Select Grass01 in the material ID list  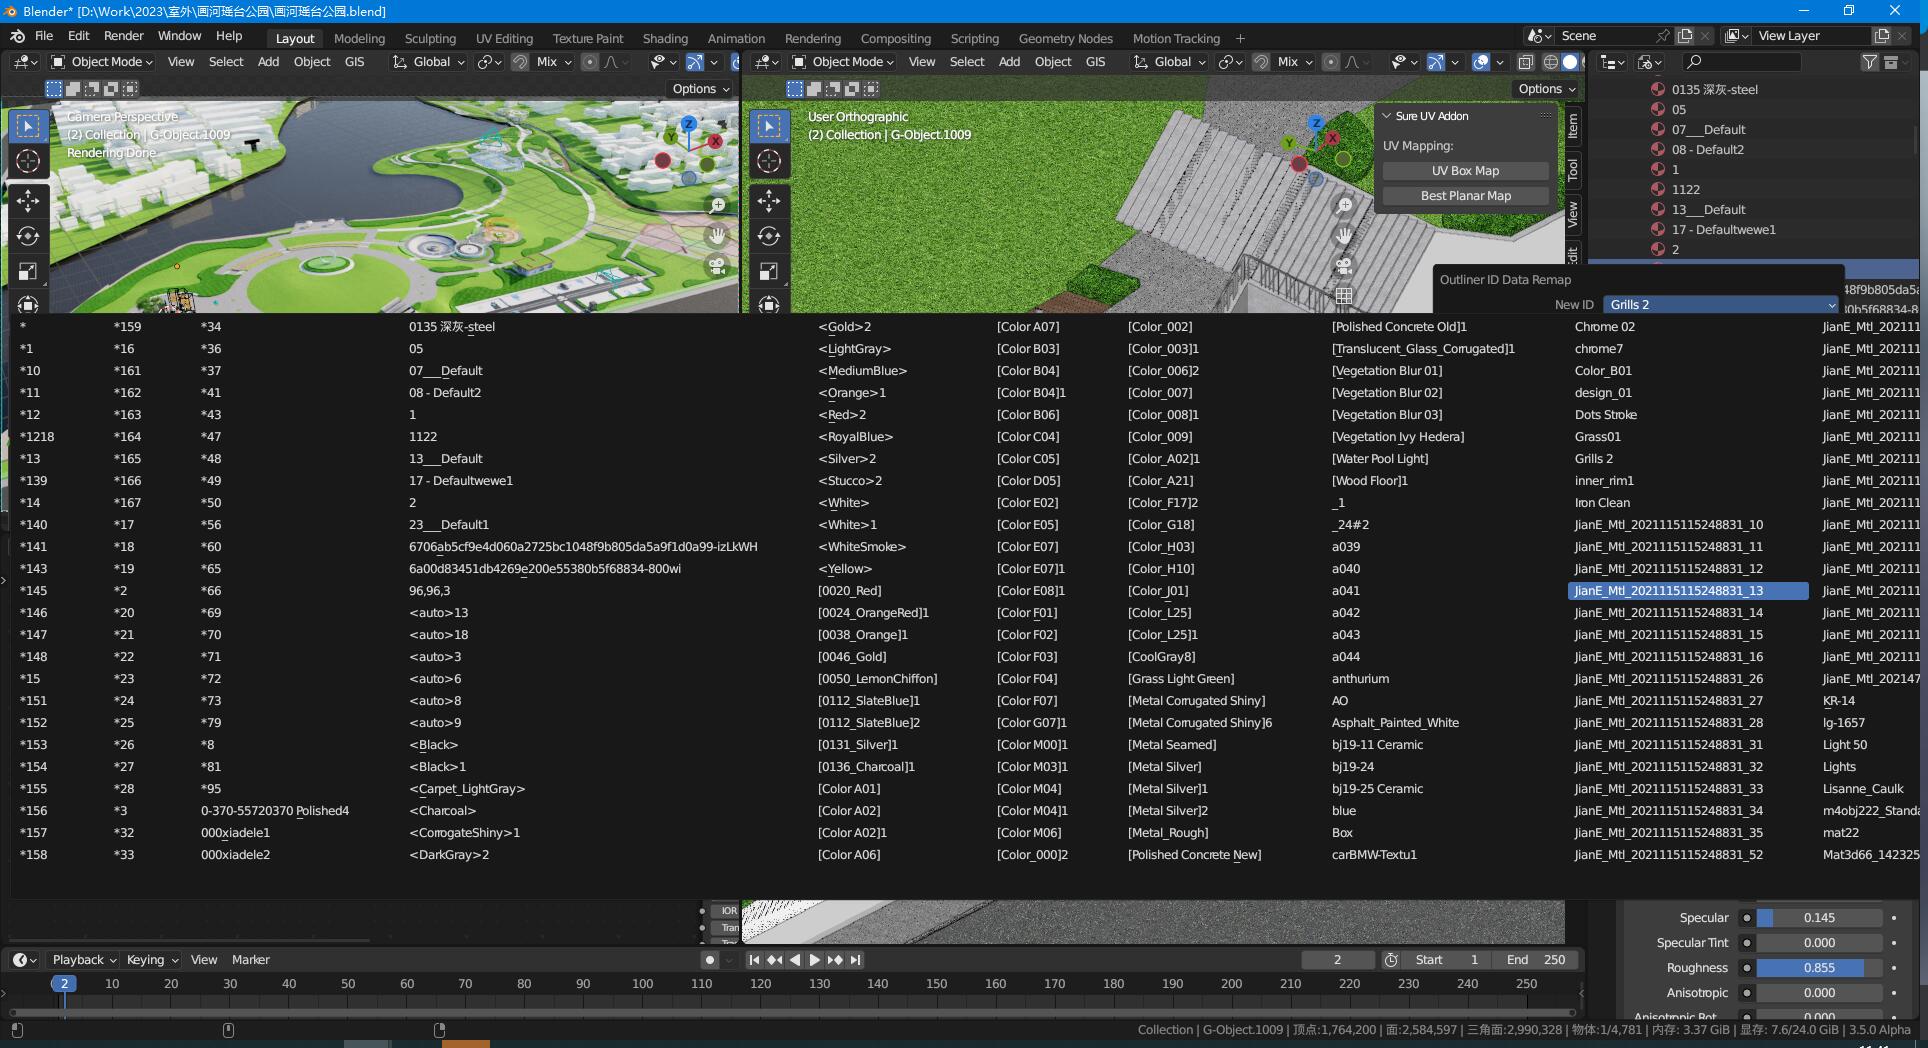click(x=1597, y=437)
